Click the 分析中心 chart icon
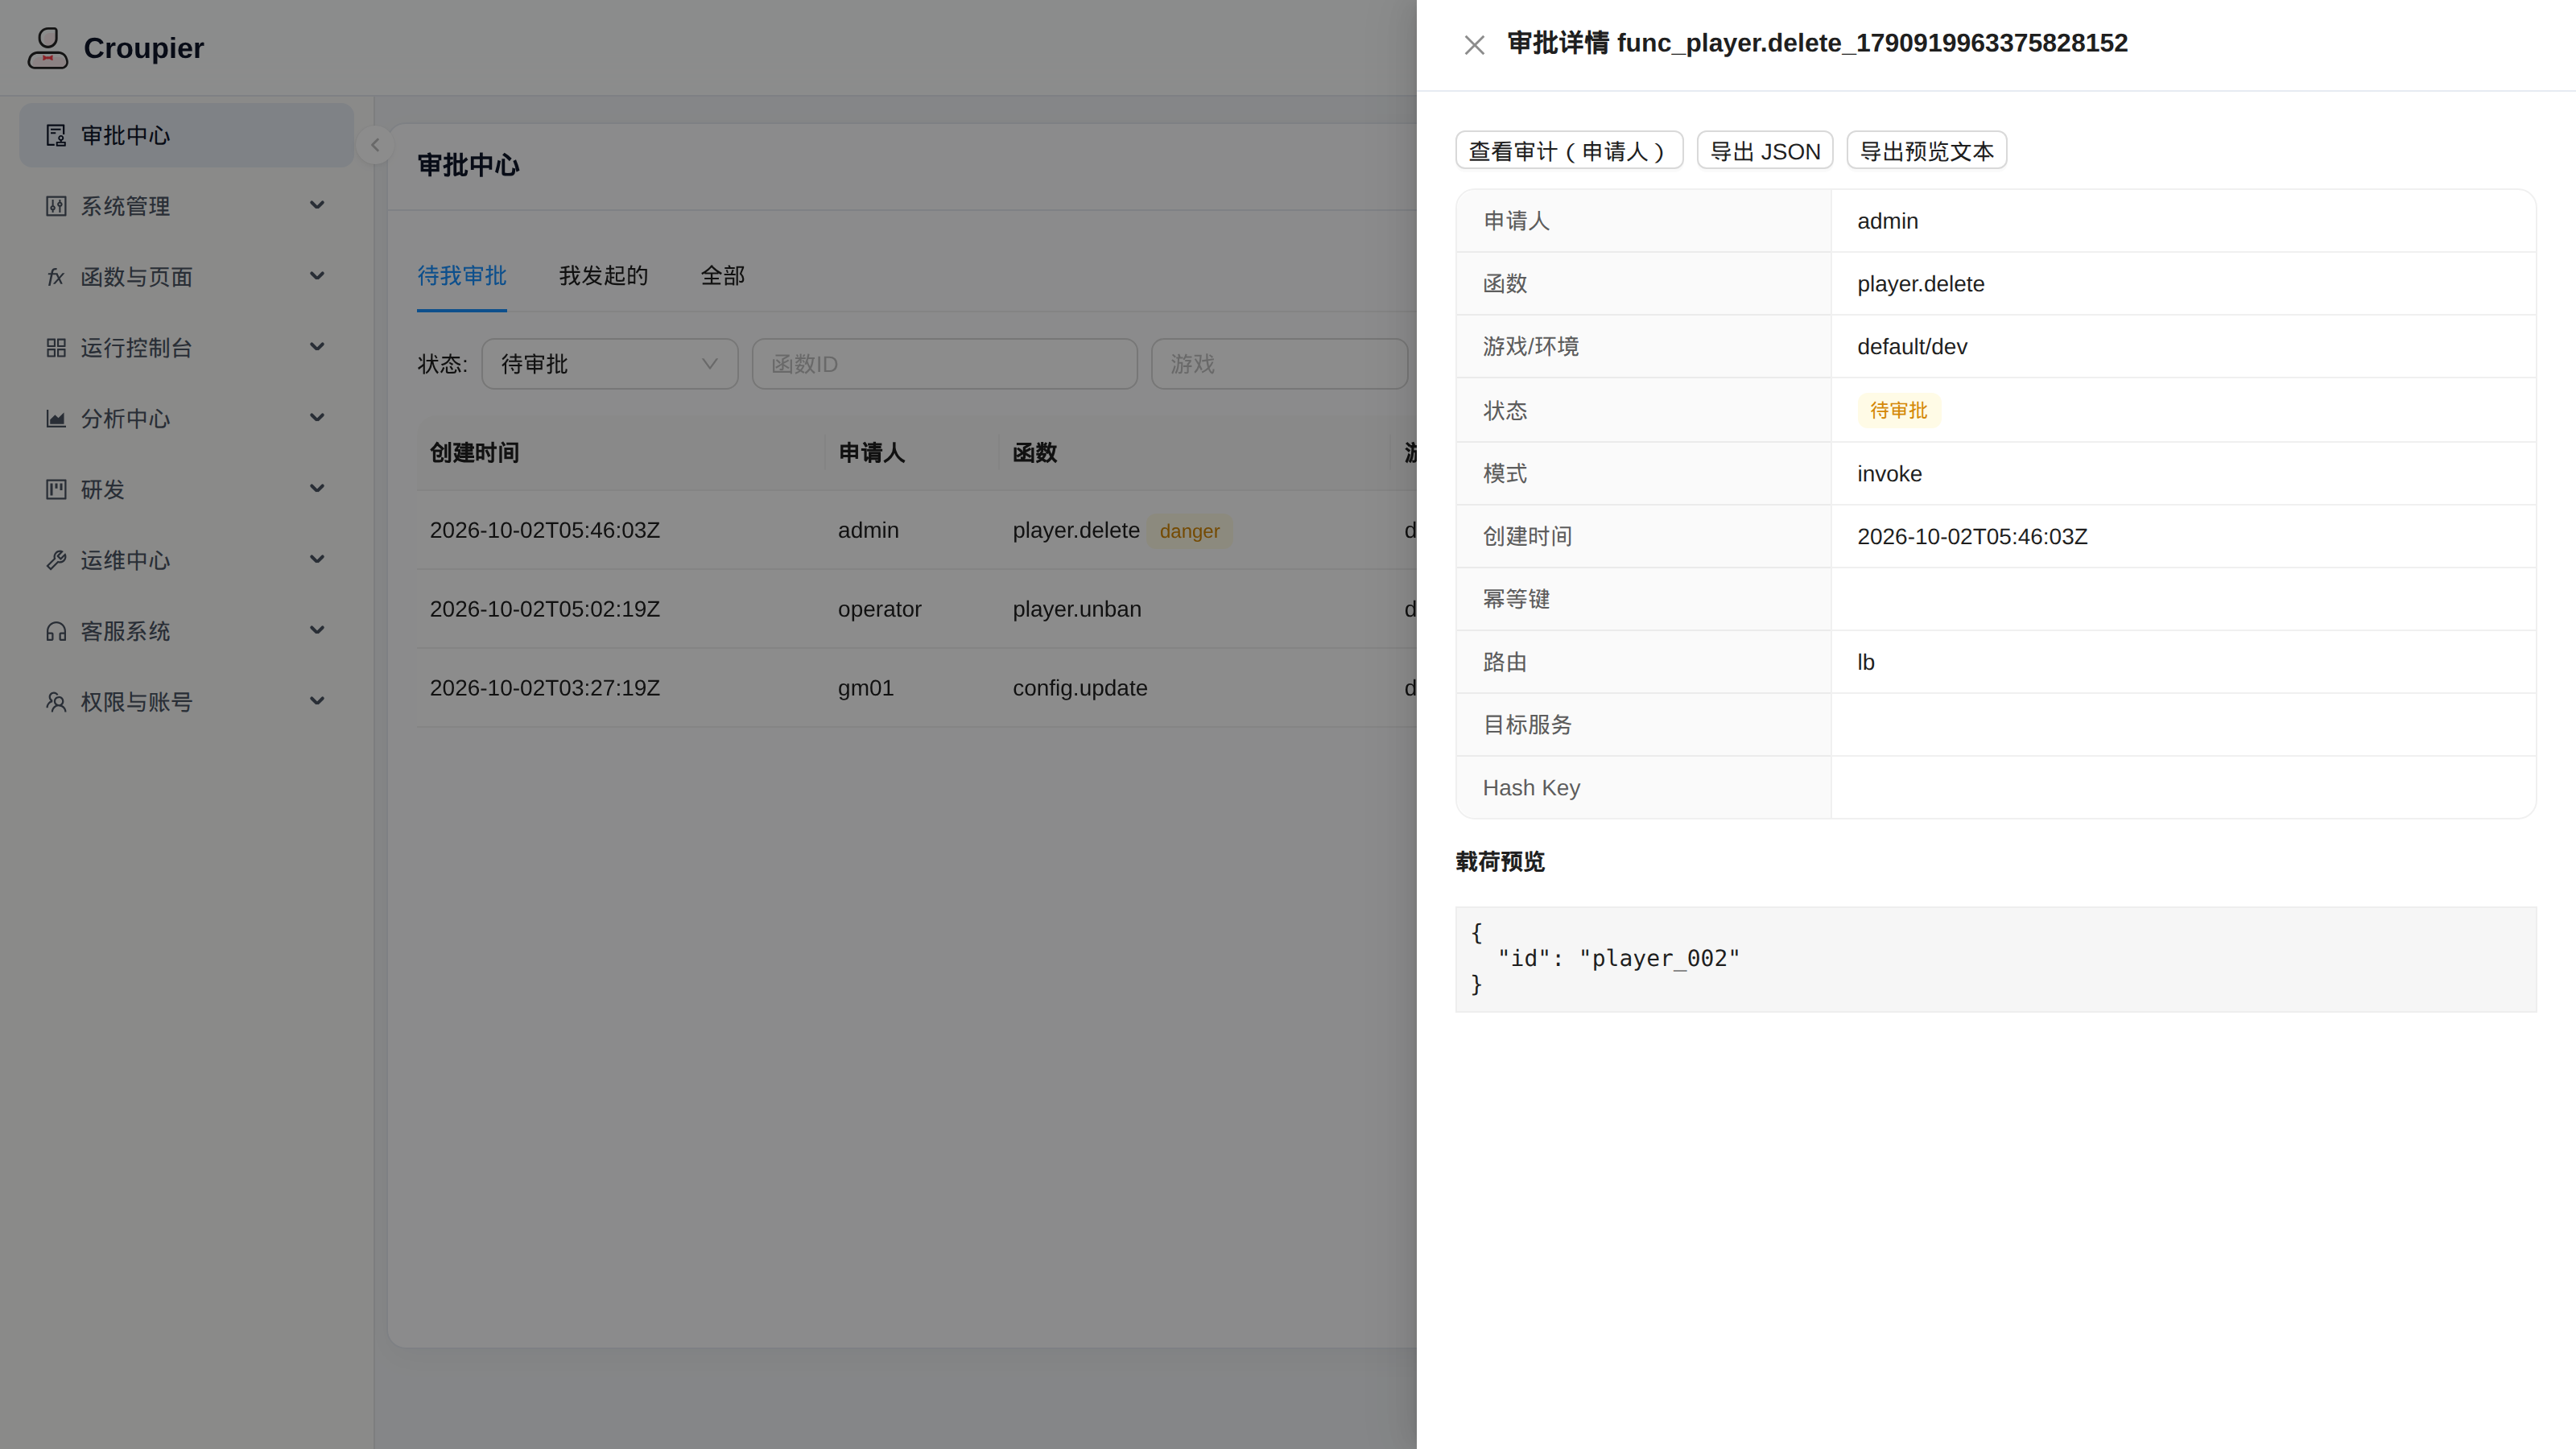Viewport: 2576px width, 1449px height. 56,419
